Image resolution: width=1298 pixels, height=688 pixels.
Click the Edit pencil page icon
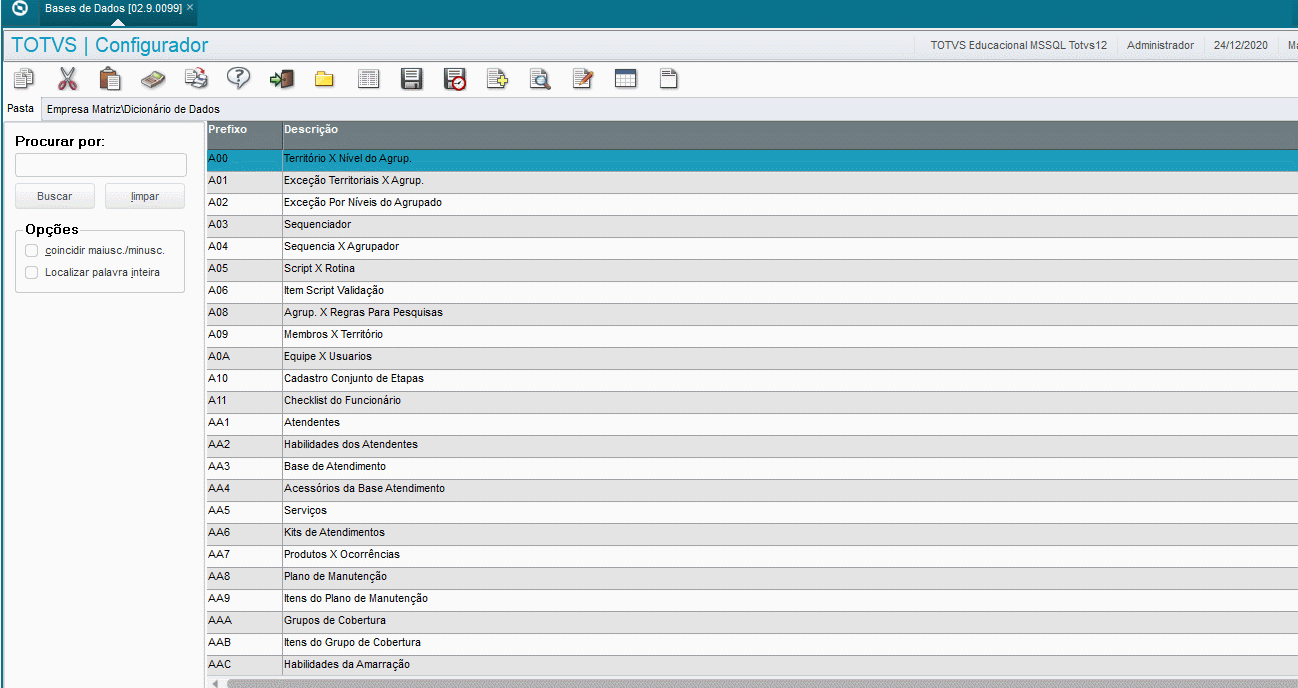[x=583, y=79]
